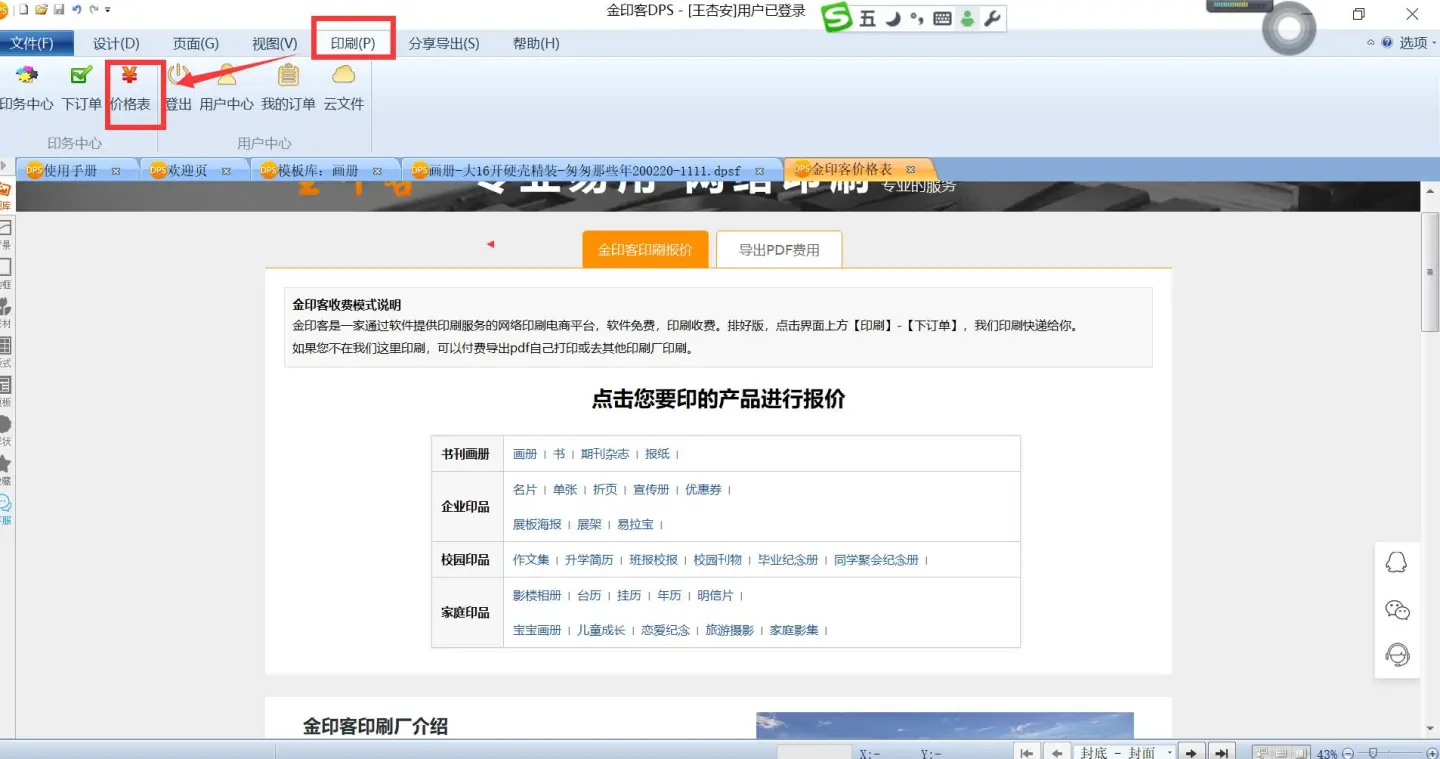Open 我的订单 from the ribbon
The width and height of the screenshot is (1440, 759).
click(288, 88)
